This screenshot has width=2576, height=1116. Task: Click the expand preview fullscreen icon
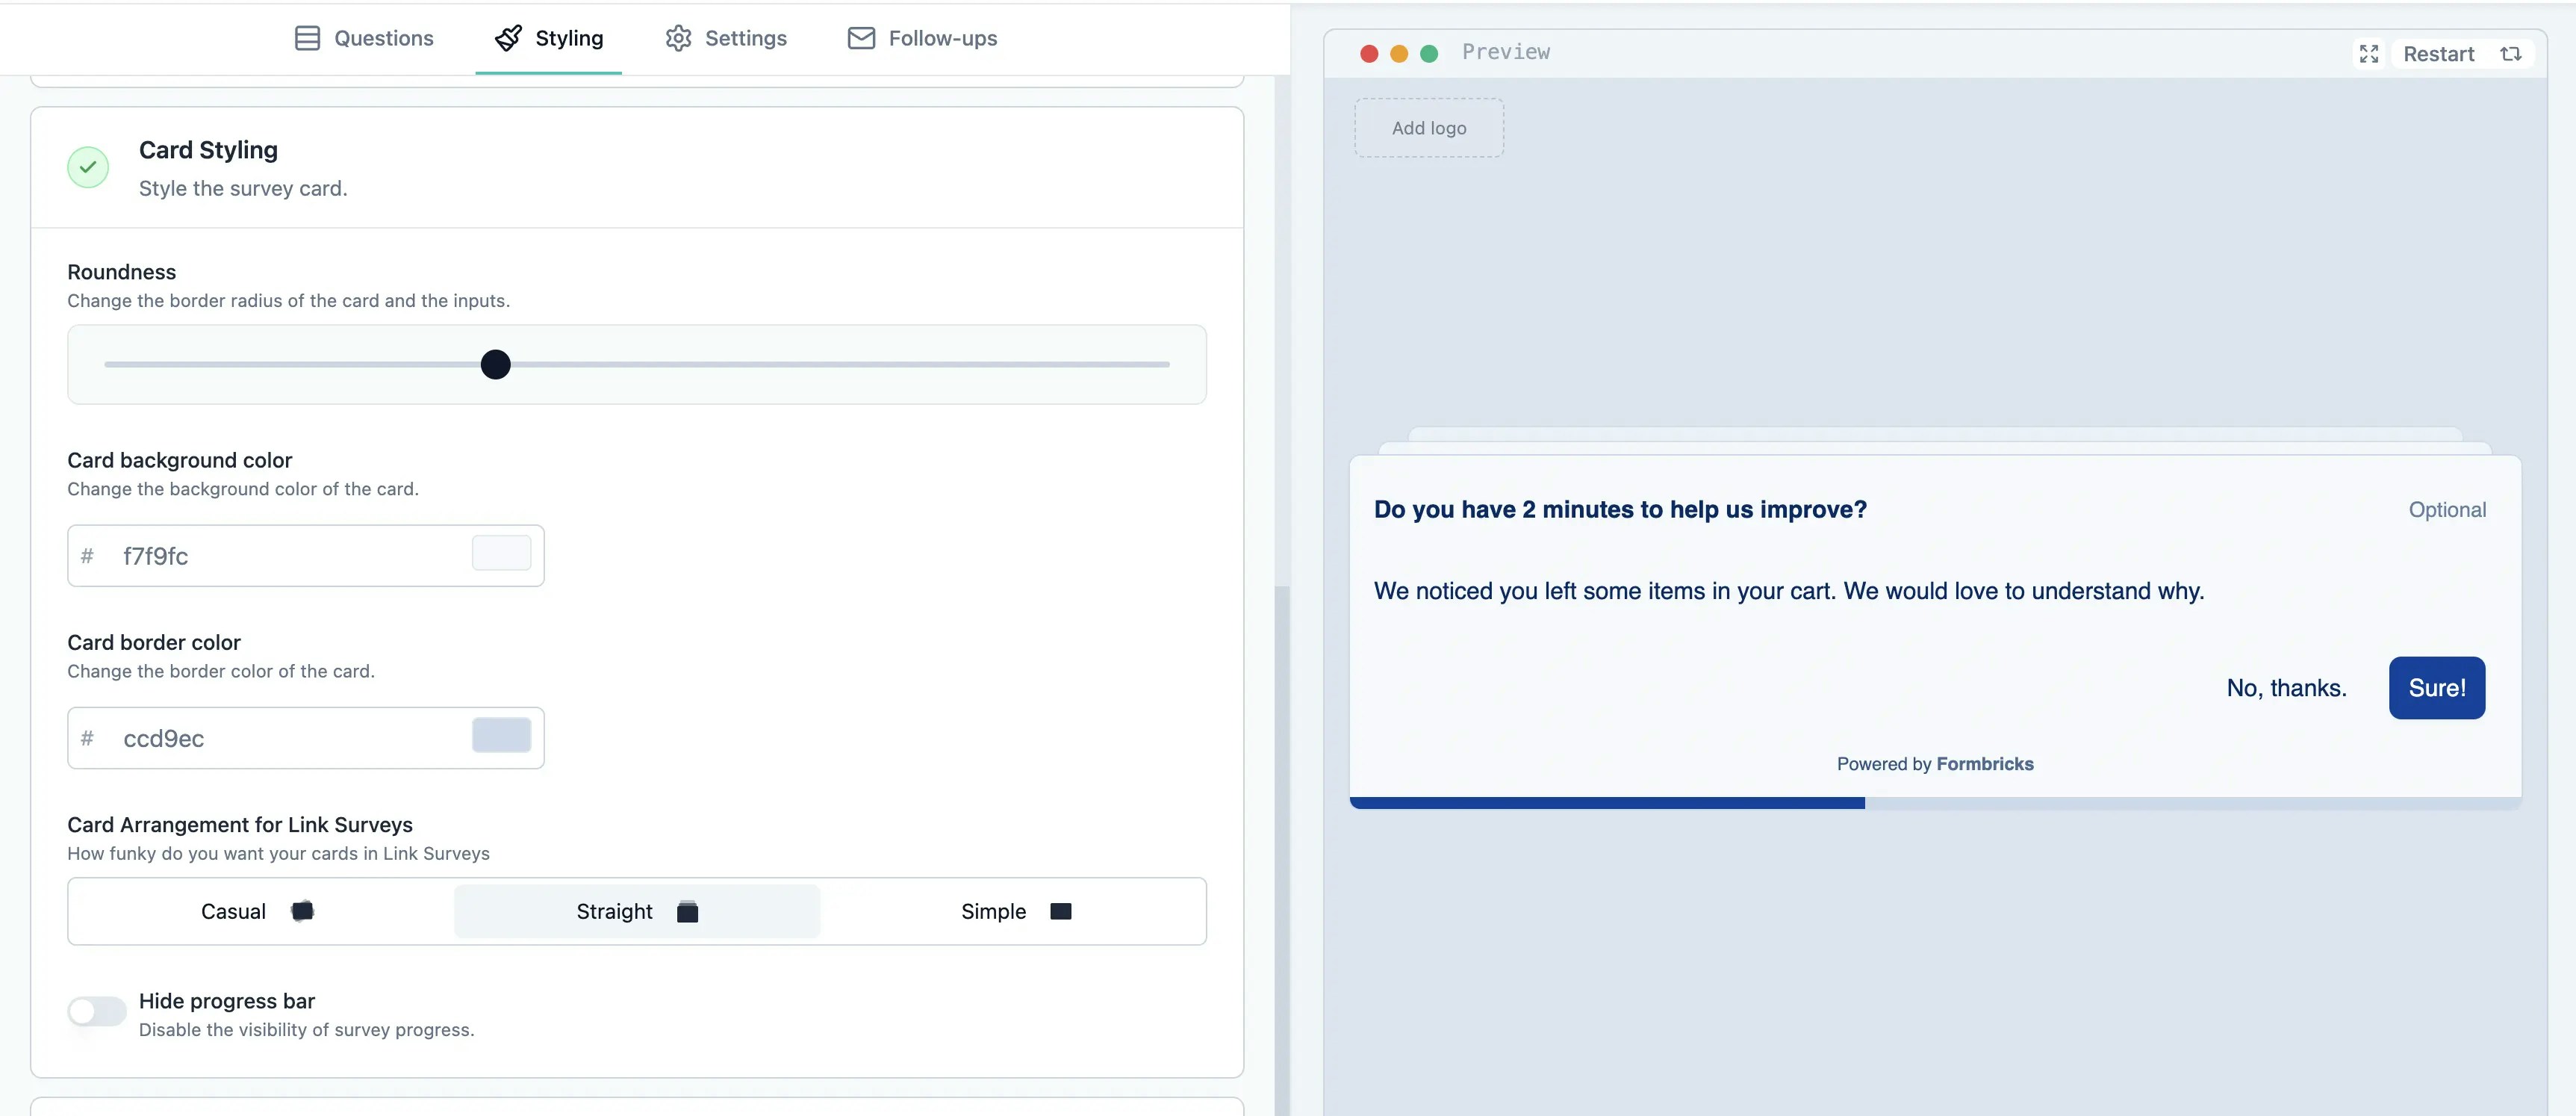[x=2368, y=54]
